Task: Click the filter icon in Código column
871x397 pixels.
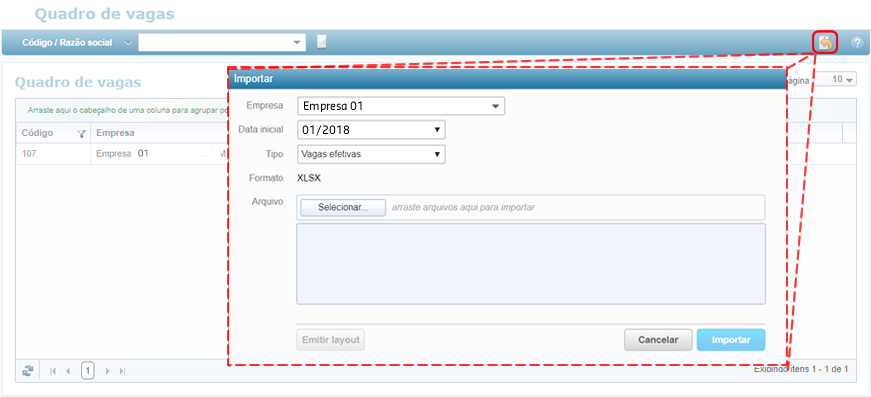Action: [x=82, y=133]
